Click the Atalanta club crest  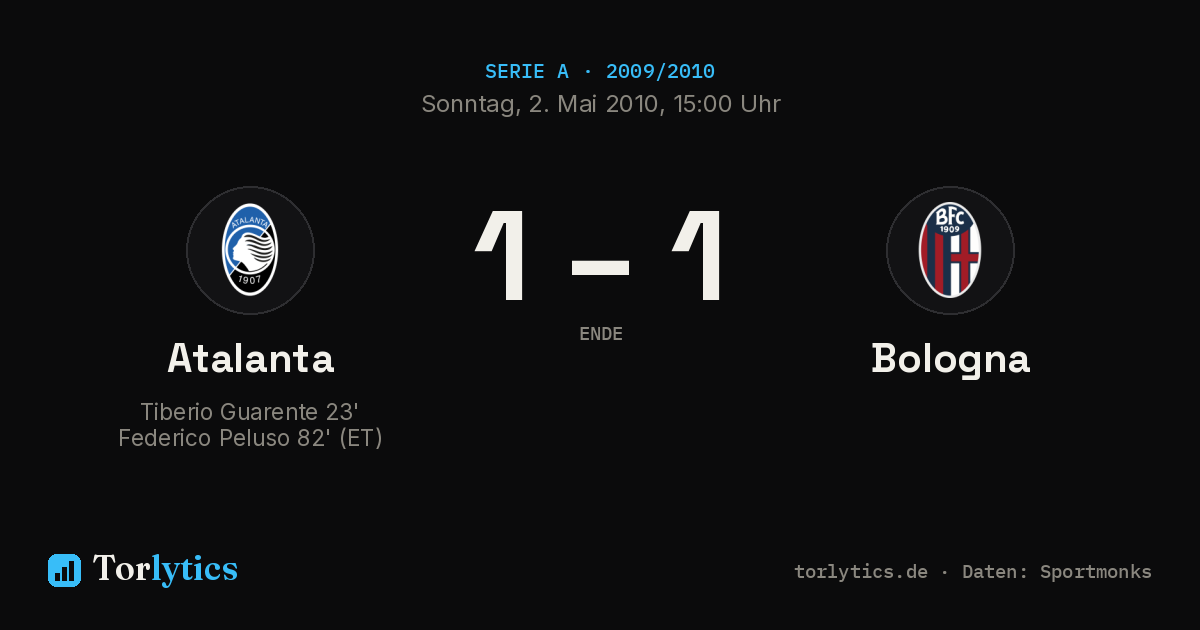[x=250, y=250]
